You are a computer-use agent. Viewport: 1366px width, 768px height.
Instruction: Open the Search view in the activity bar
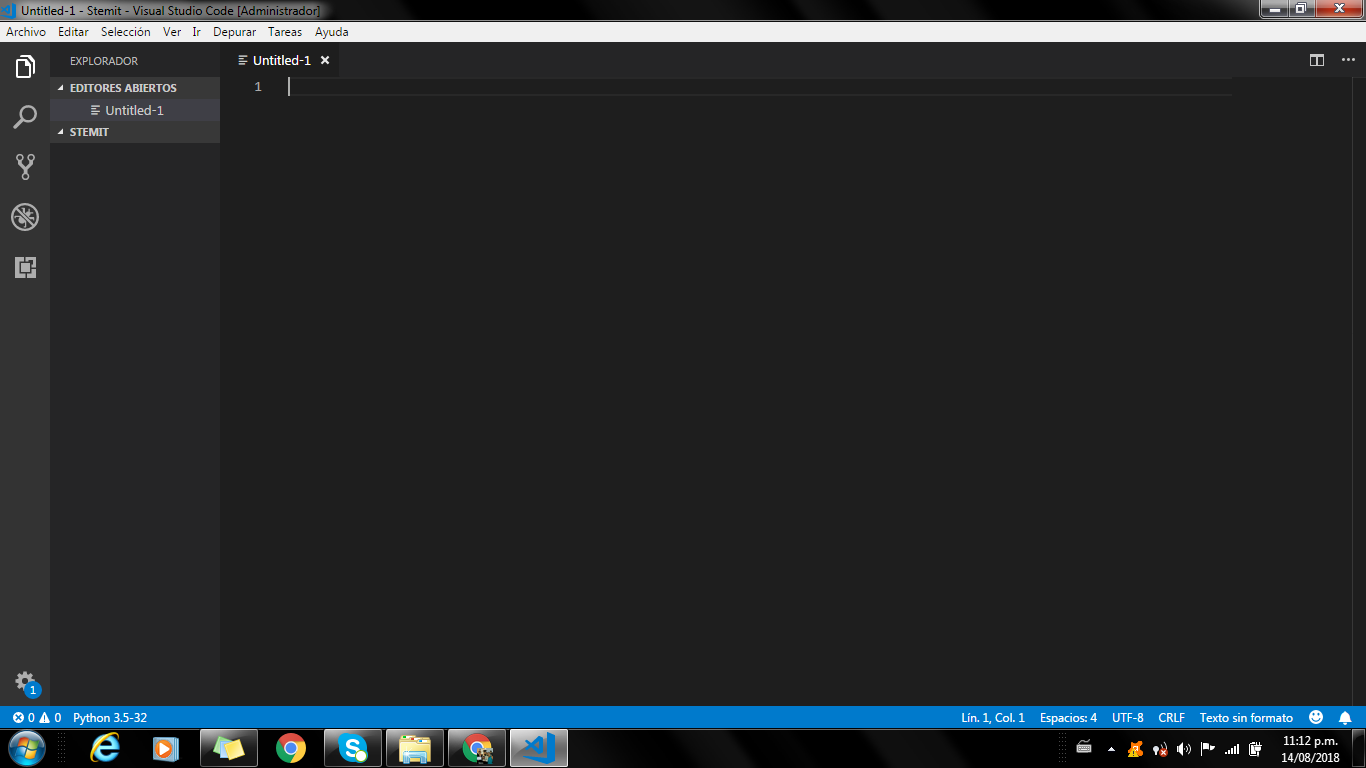pos(25,117)
